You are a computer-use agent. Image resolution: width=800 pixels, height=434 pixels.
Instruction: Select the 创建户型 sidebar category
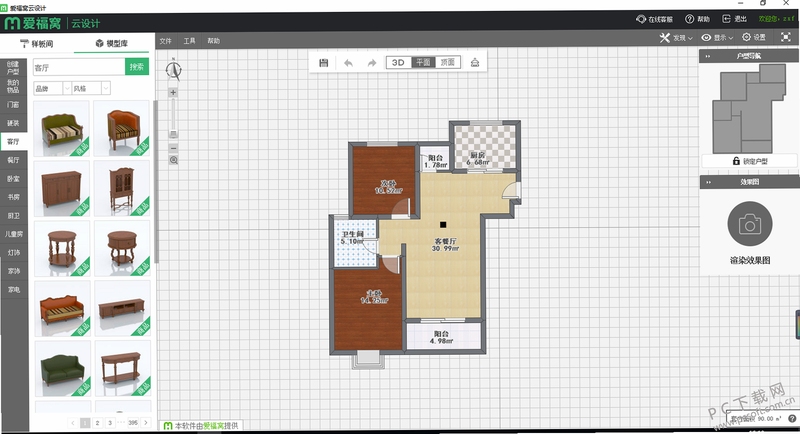point(13,67)
